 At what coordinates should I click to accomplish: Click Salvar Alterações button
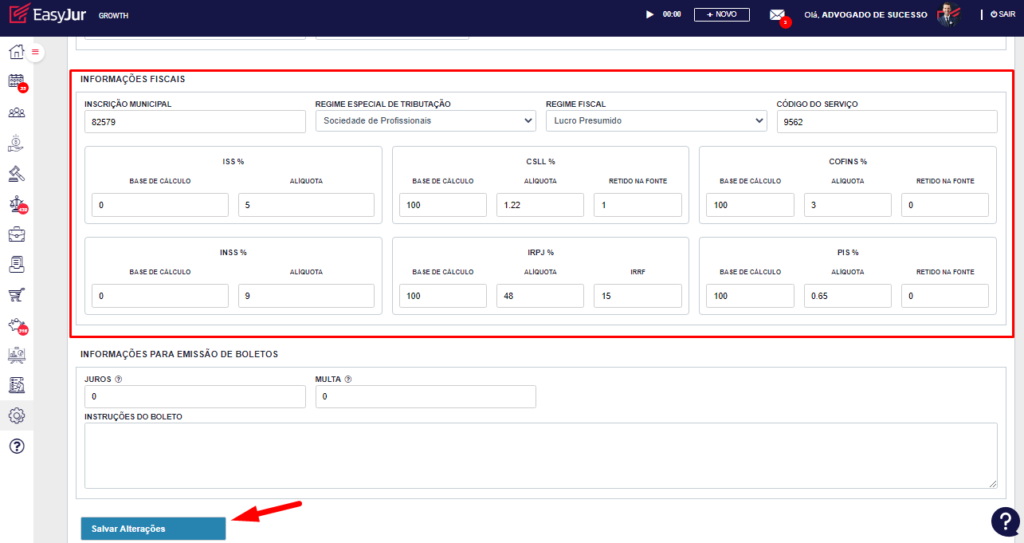pyautogui.click(x=153, y=529)
